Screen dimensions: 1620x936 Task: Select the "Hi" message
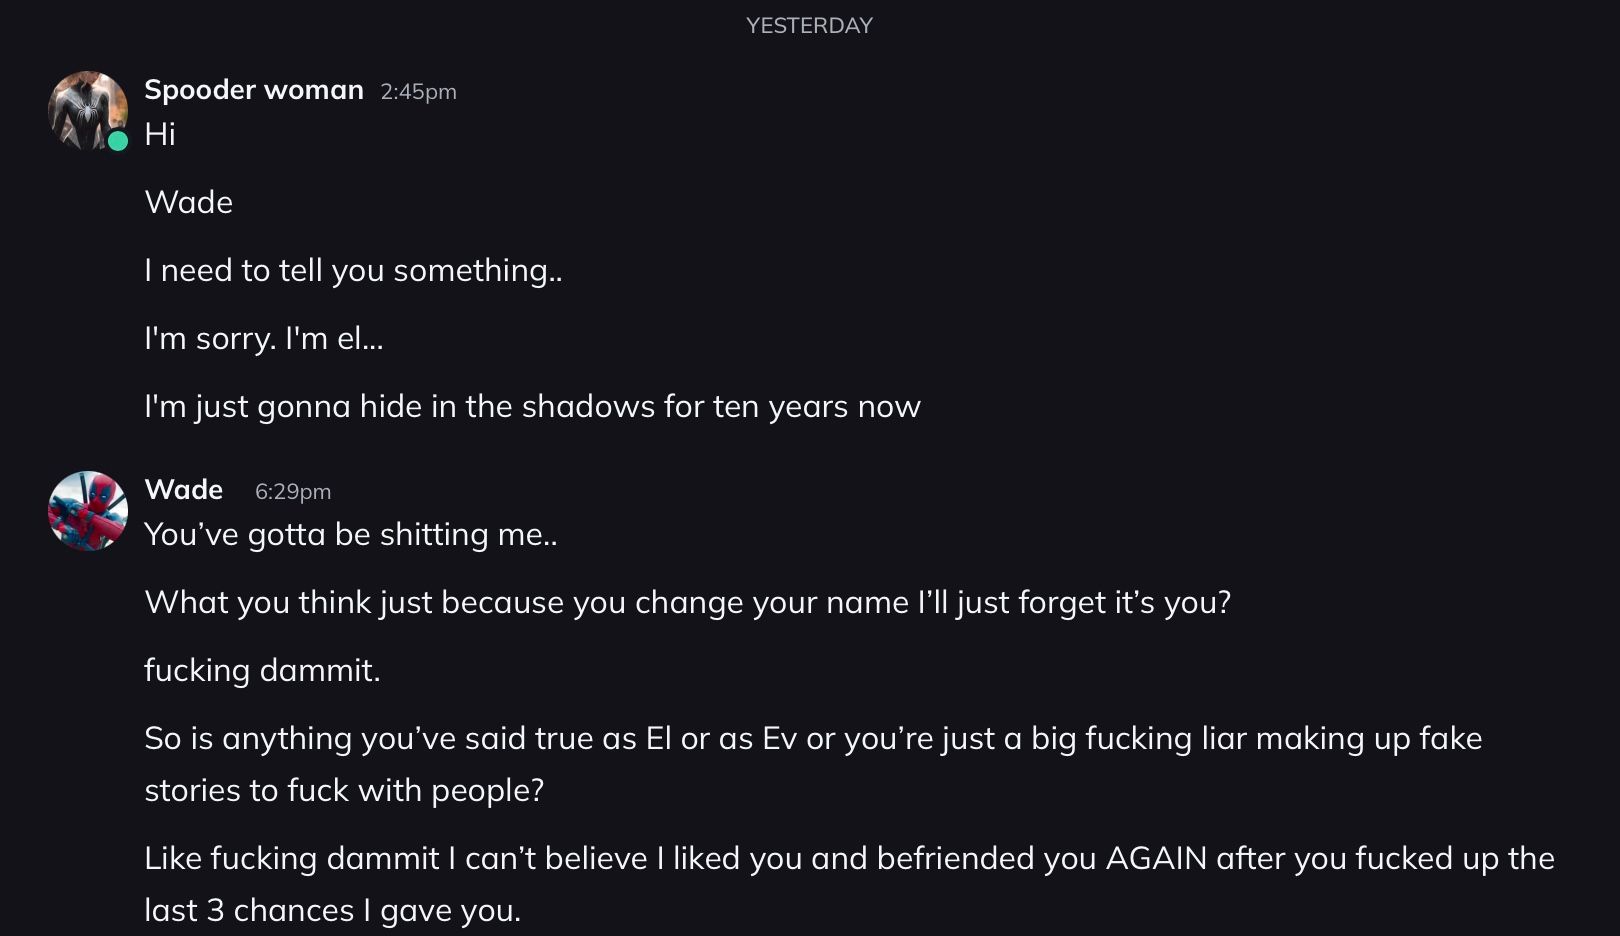click(x=160, y=134)
